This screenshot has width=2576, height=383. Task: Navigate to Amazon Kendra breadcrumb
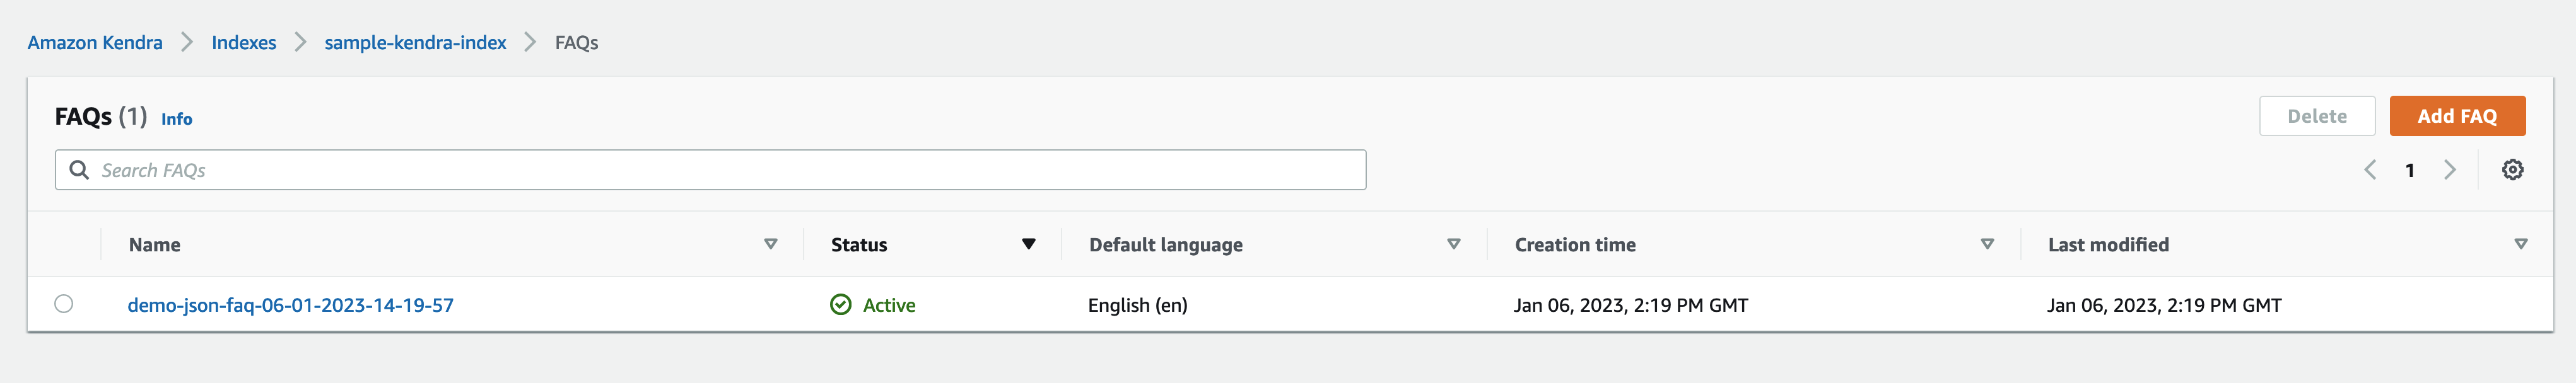pos(95,43)
